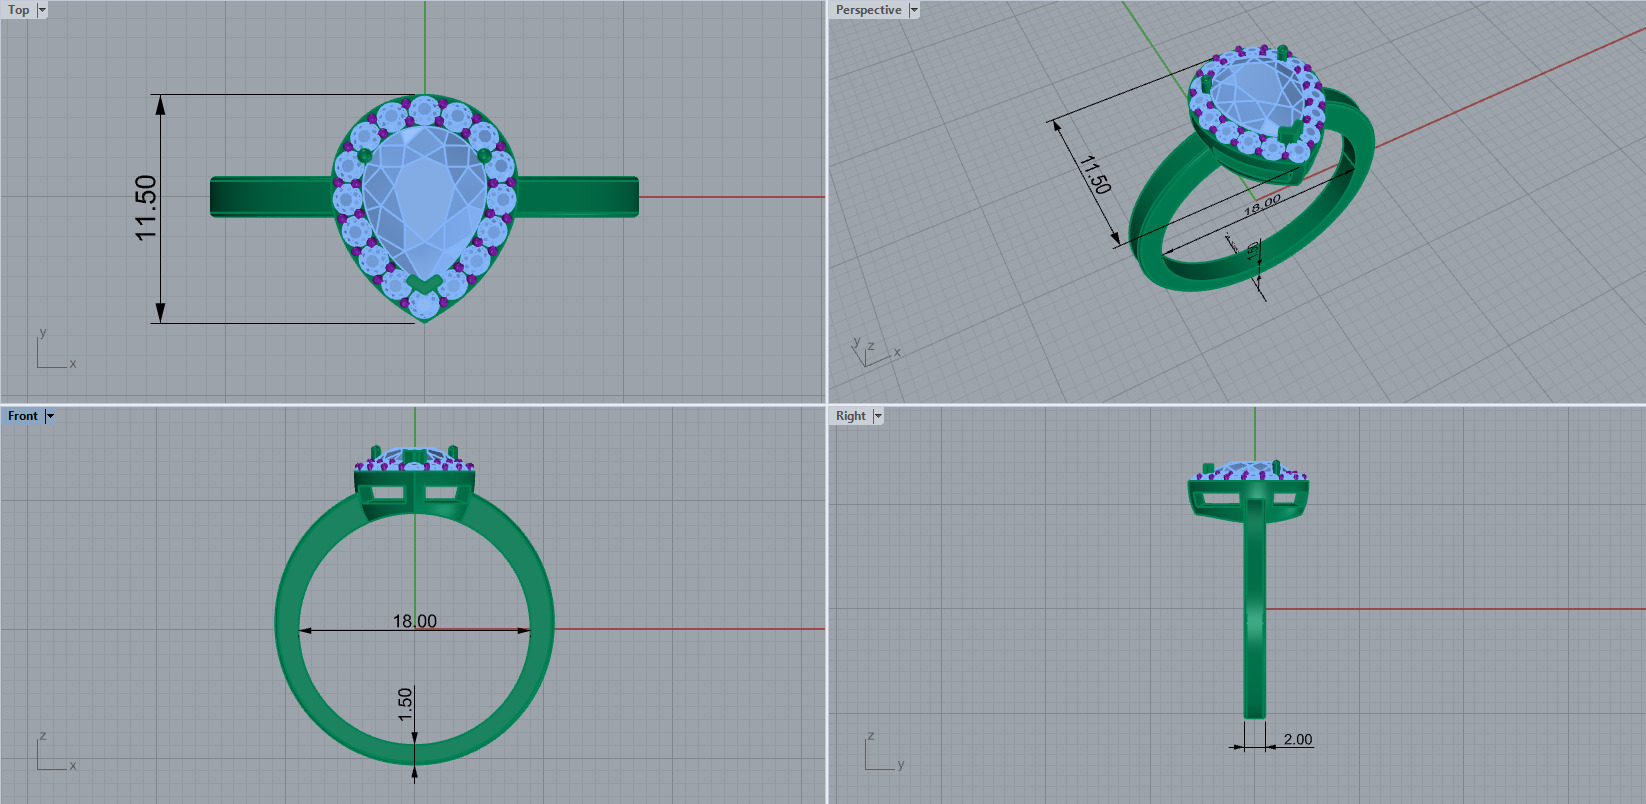This screenshot has width=1646, height=804.
Task: Select the 11.50 dimension in Top view
Action: [x=146, y=208]
